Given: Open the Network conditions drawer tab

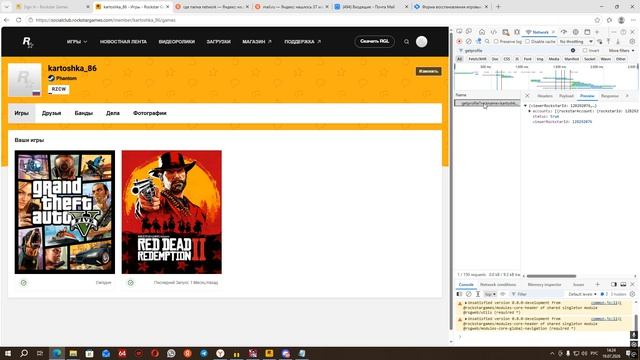Looking at the screenshot, I should click(498, 284).
